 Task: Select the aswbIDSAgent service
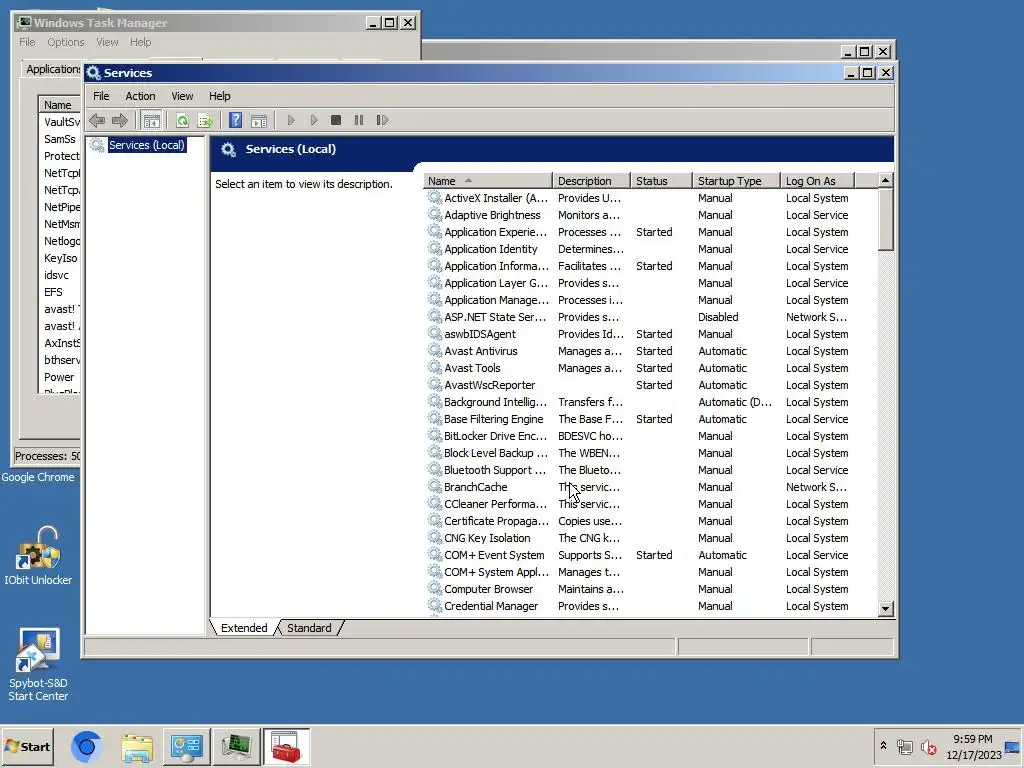coord(649,334)
